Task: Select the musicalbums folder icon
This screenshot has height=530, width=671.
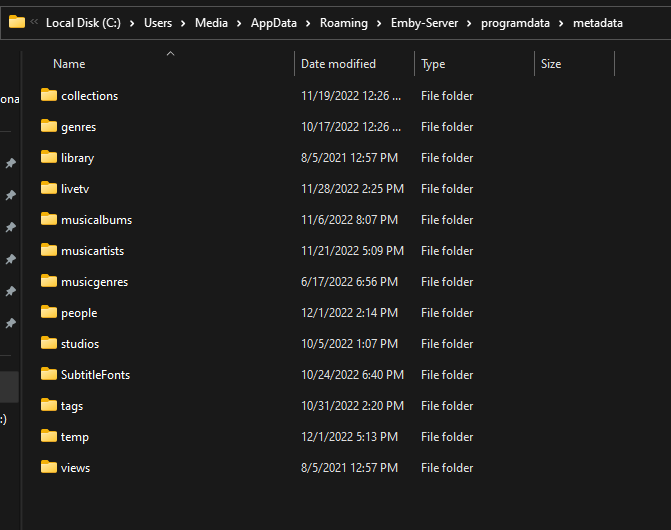Action: point(49,220)
